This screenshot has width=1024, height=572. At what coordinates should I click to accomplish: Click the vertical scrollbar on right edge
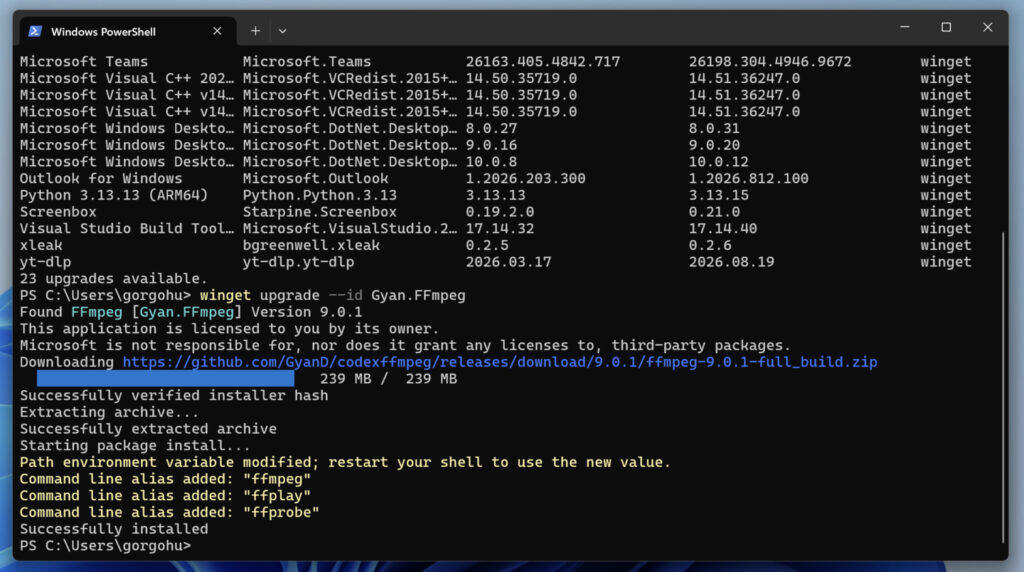click(1002, 387)
